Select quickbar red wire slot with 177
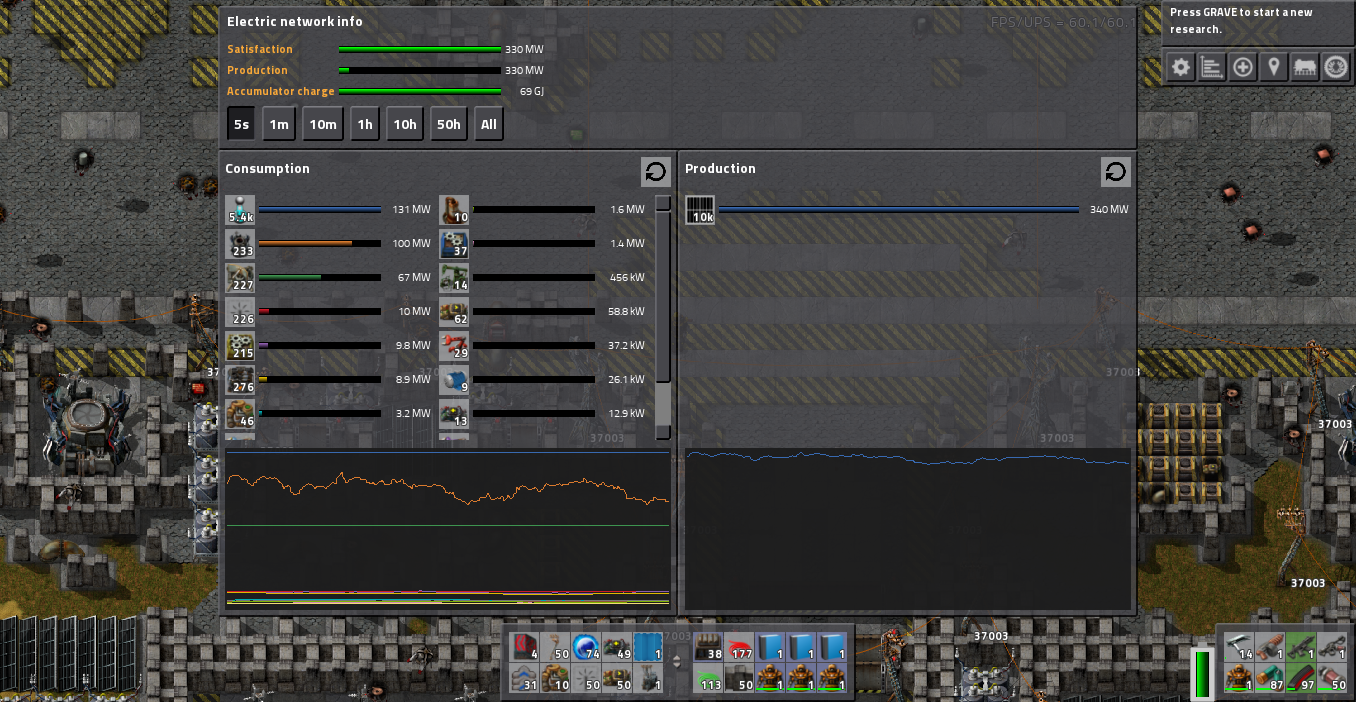 click(x=740, y=647)
